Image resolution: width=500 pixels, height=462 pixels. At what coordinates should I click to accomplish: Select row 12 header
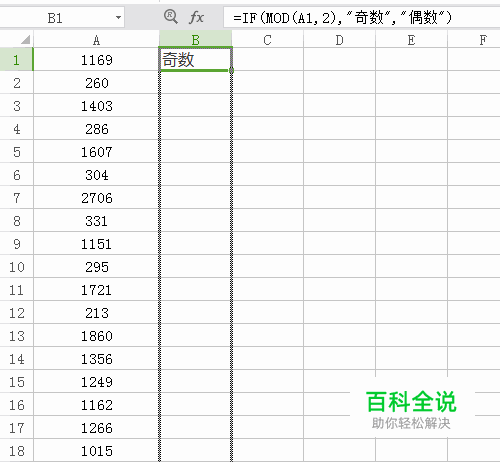(16, 312)
